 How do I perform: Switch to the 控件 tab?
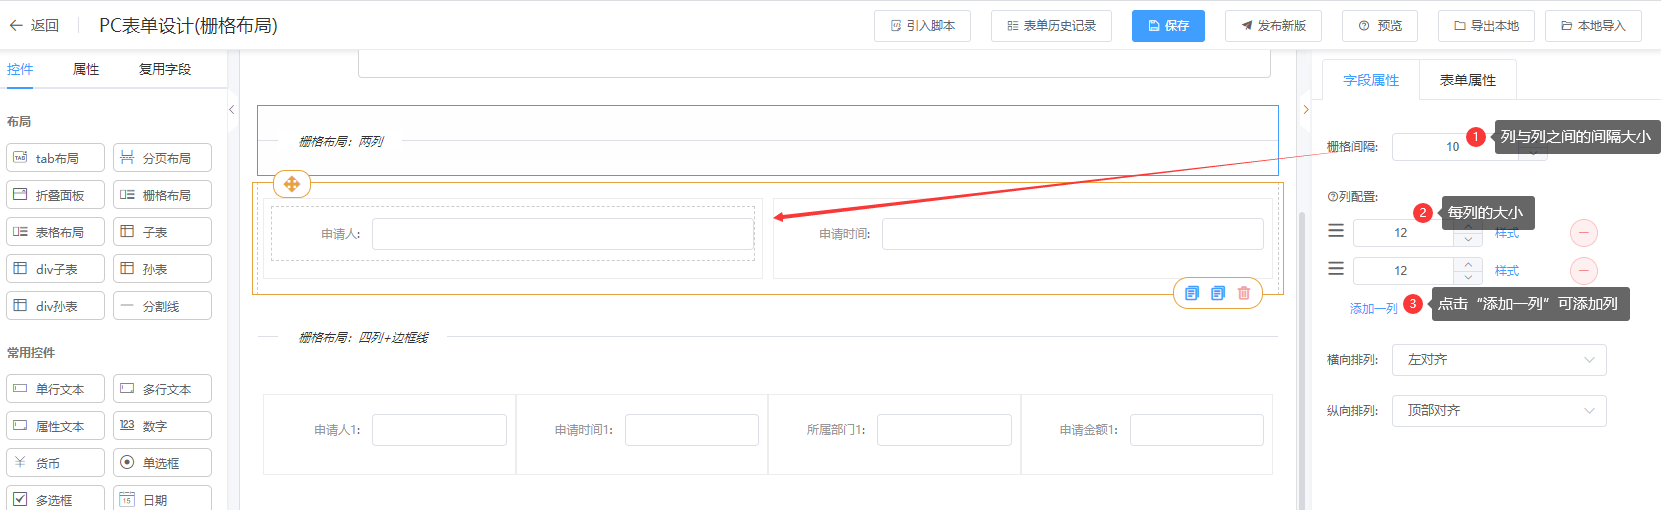click(x=20, y=69)
